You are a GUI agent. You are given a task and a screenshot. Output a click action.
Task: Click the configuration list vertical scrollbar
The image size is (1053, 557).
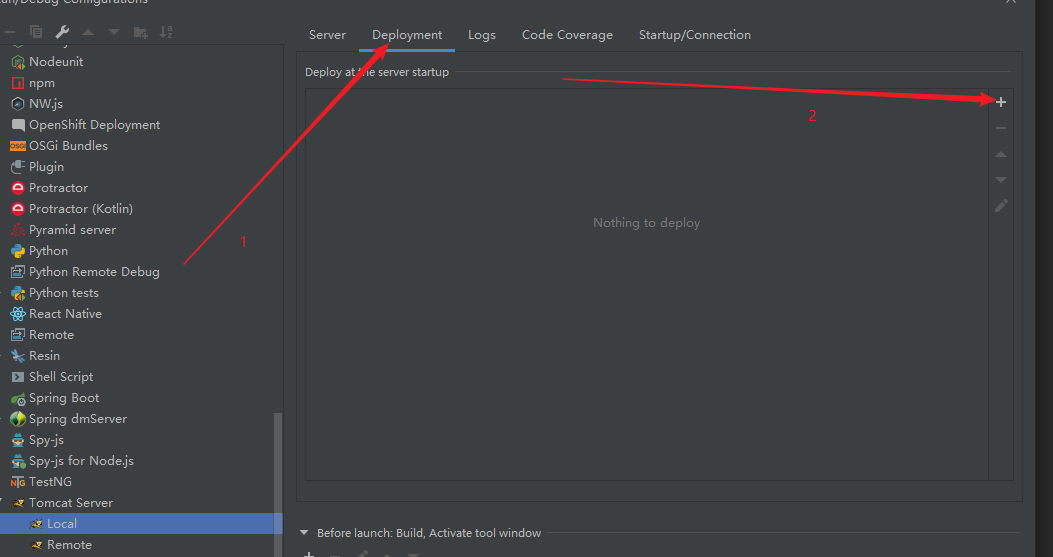278,484
